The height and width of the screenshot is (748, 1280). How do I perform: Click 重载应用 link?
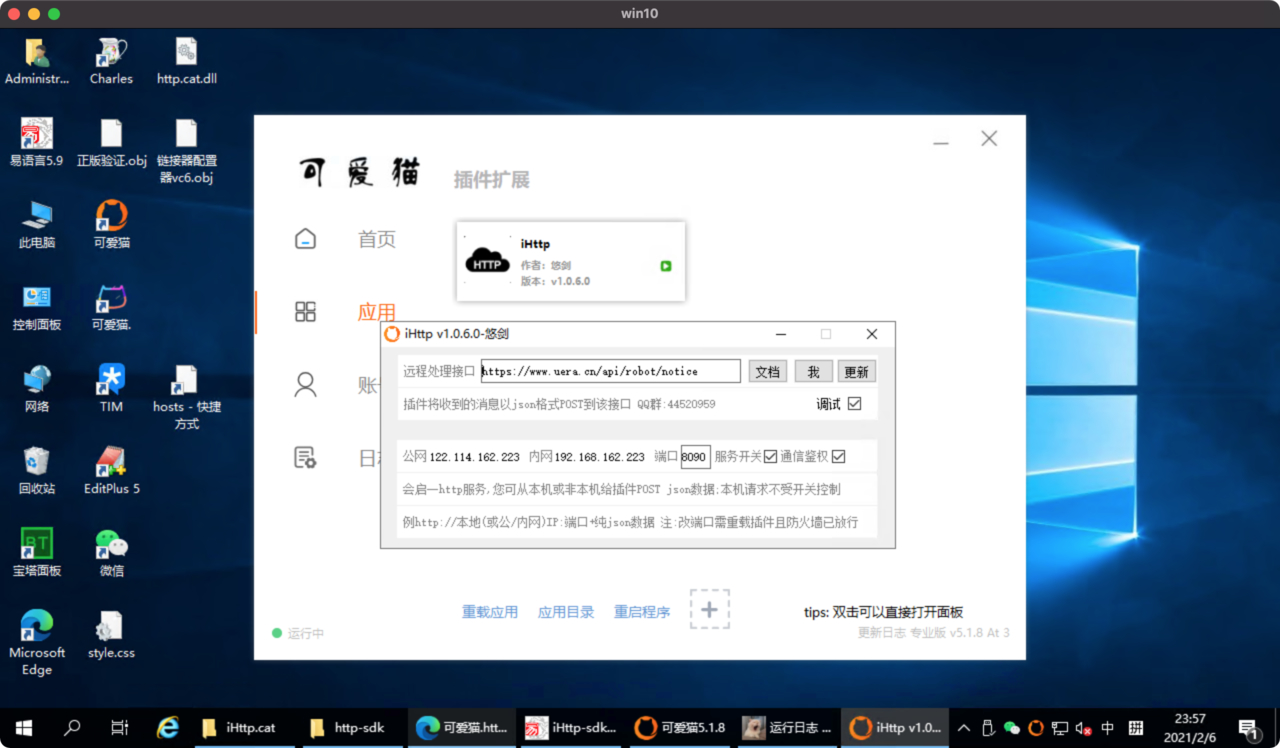coord(490,612)
